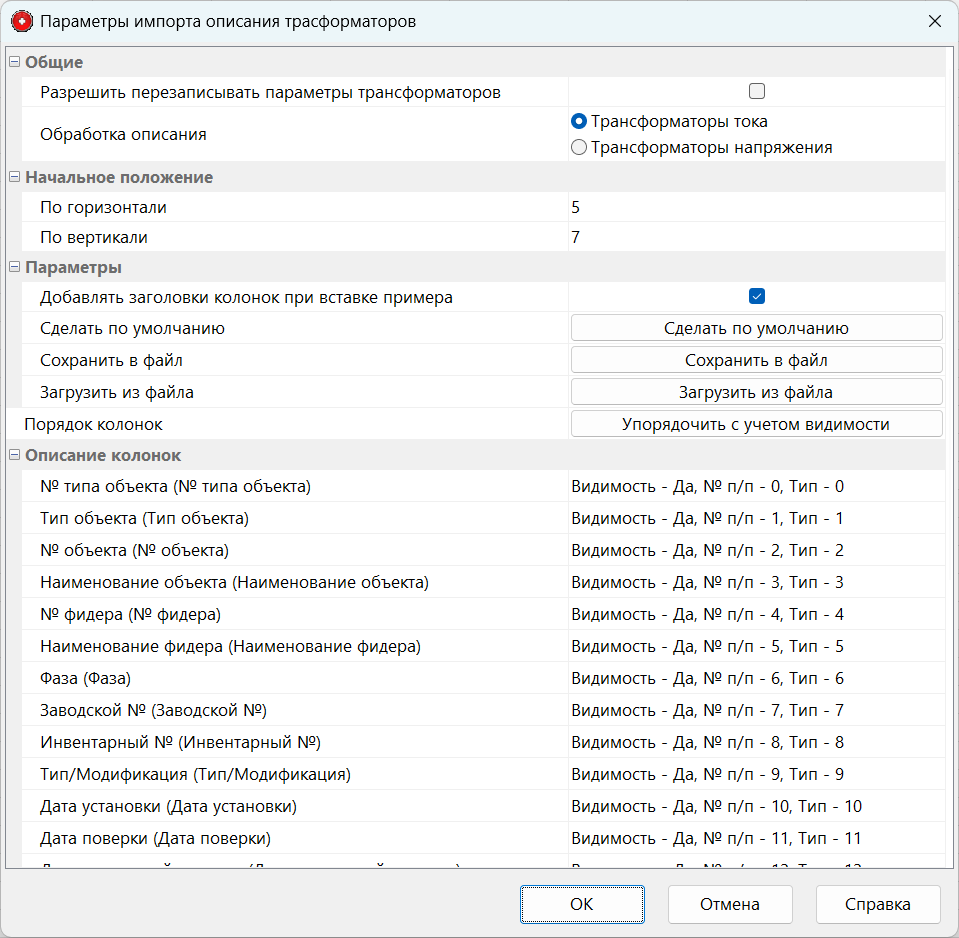Collapse the 'Начальное положение' section
Screen dimensions: 959x938
click(x=14, y=177)
